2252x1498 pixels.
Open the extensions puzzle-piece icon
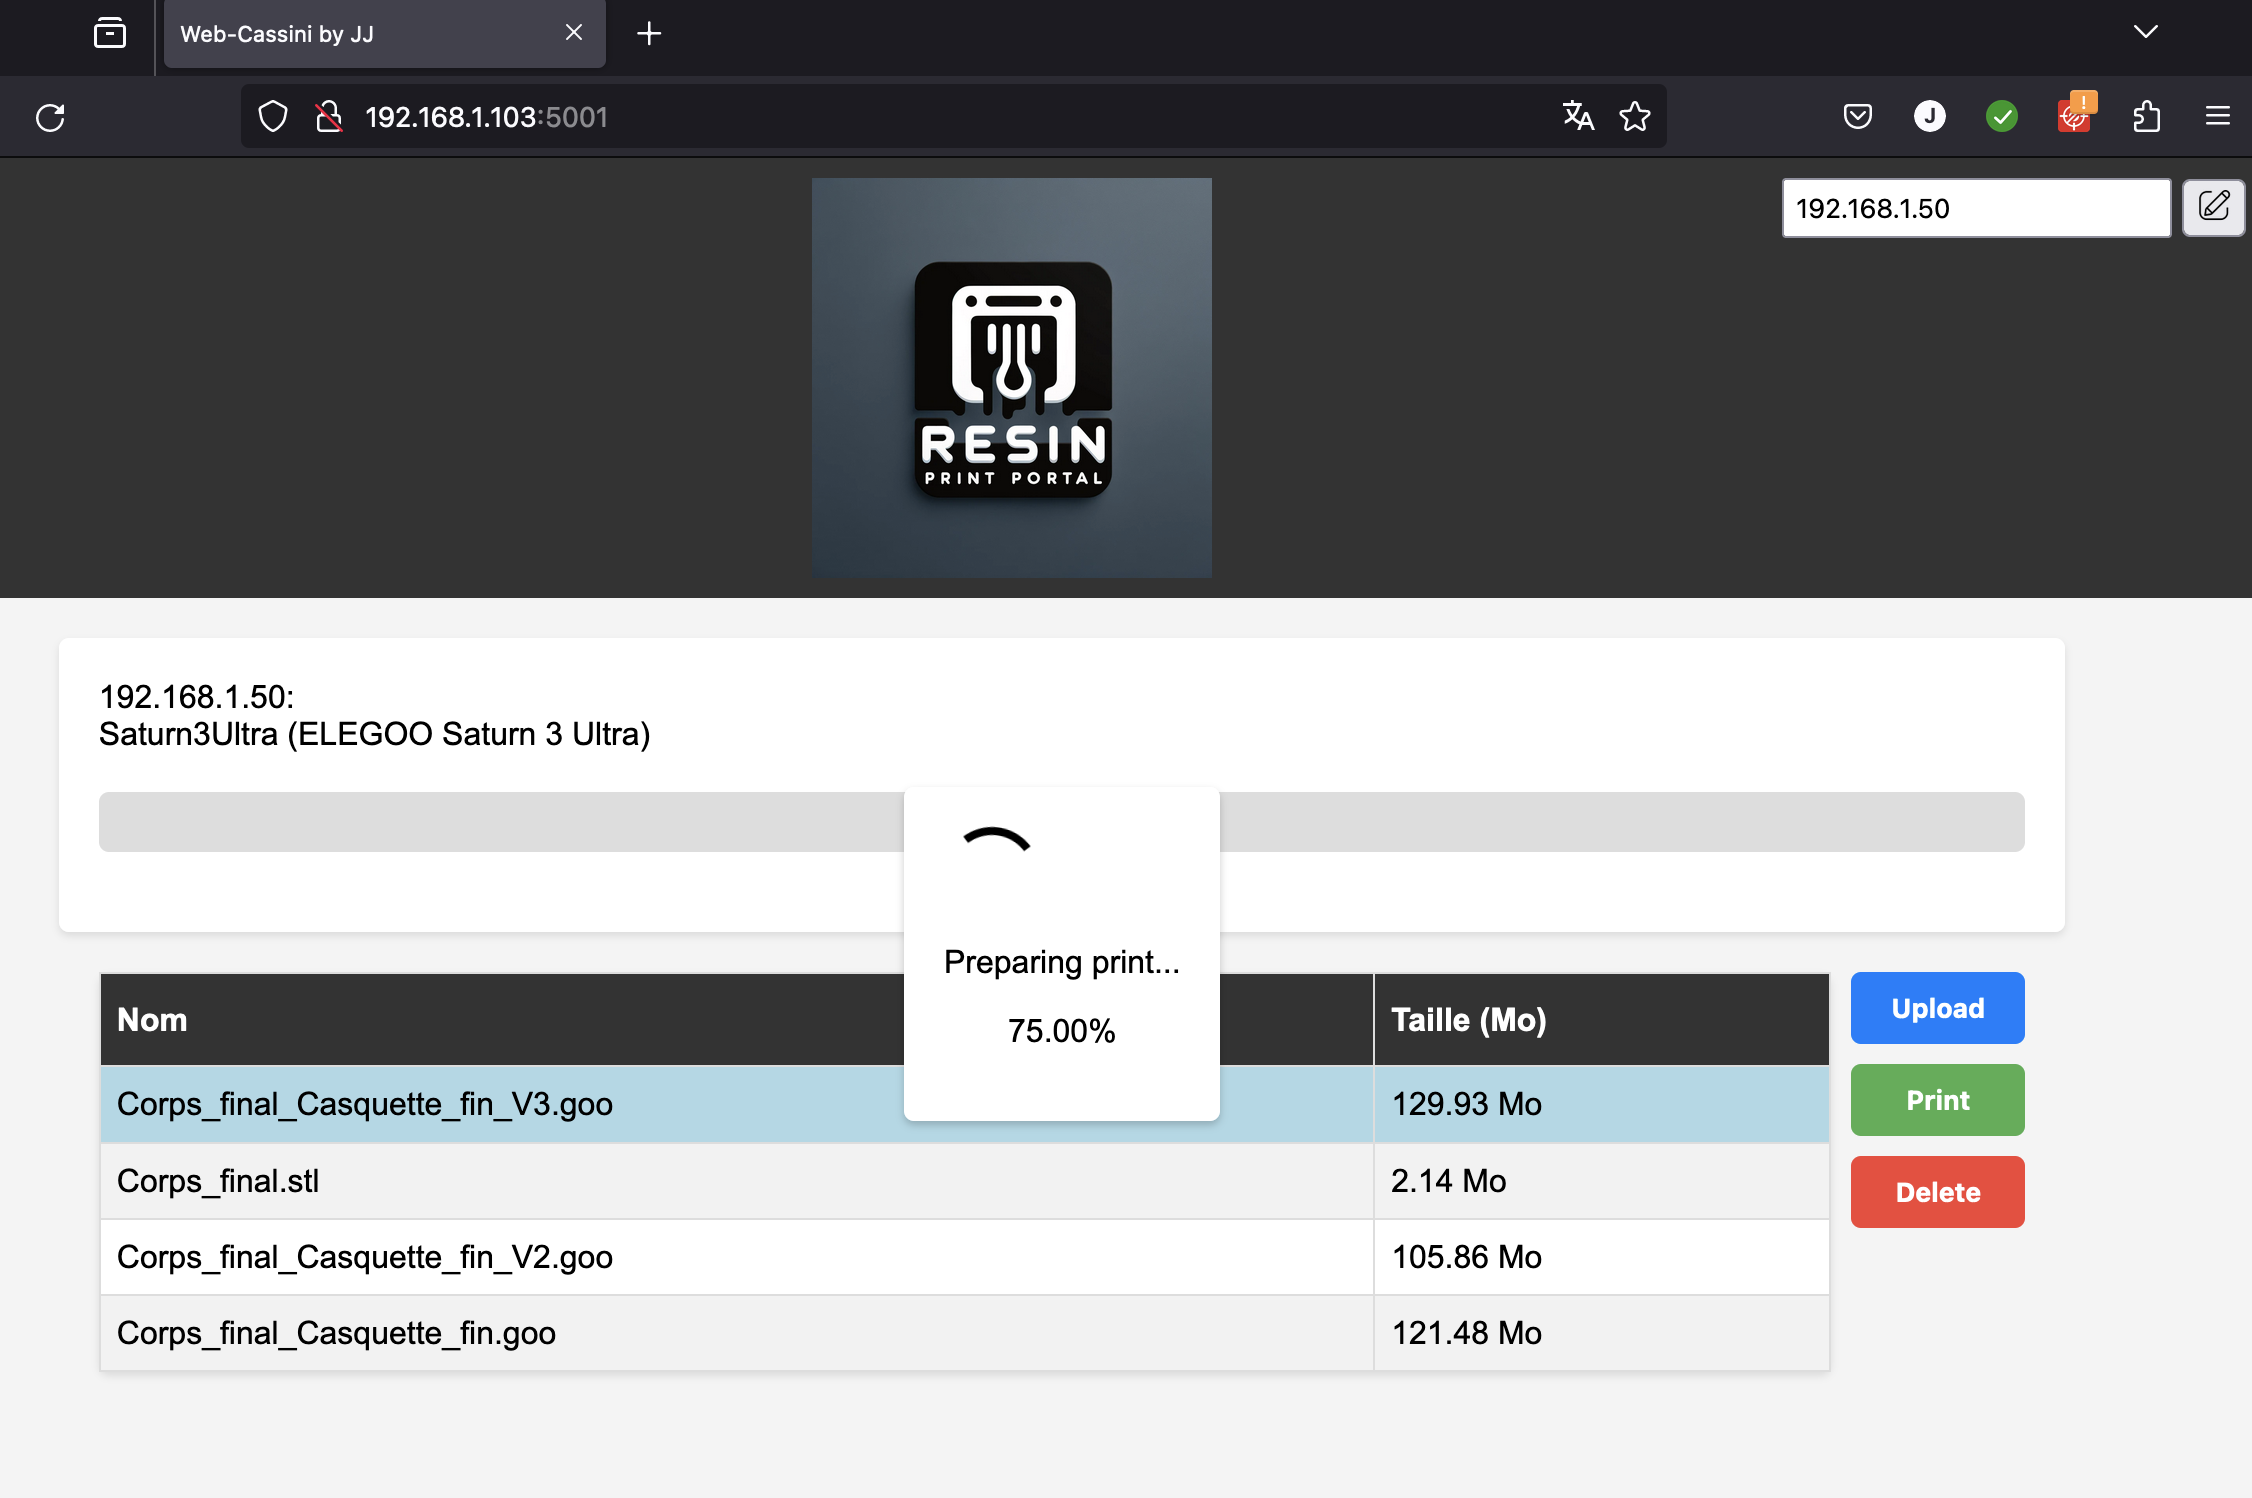pos(2146,117)
